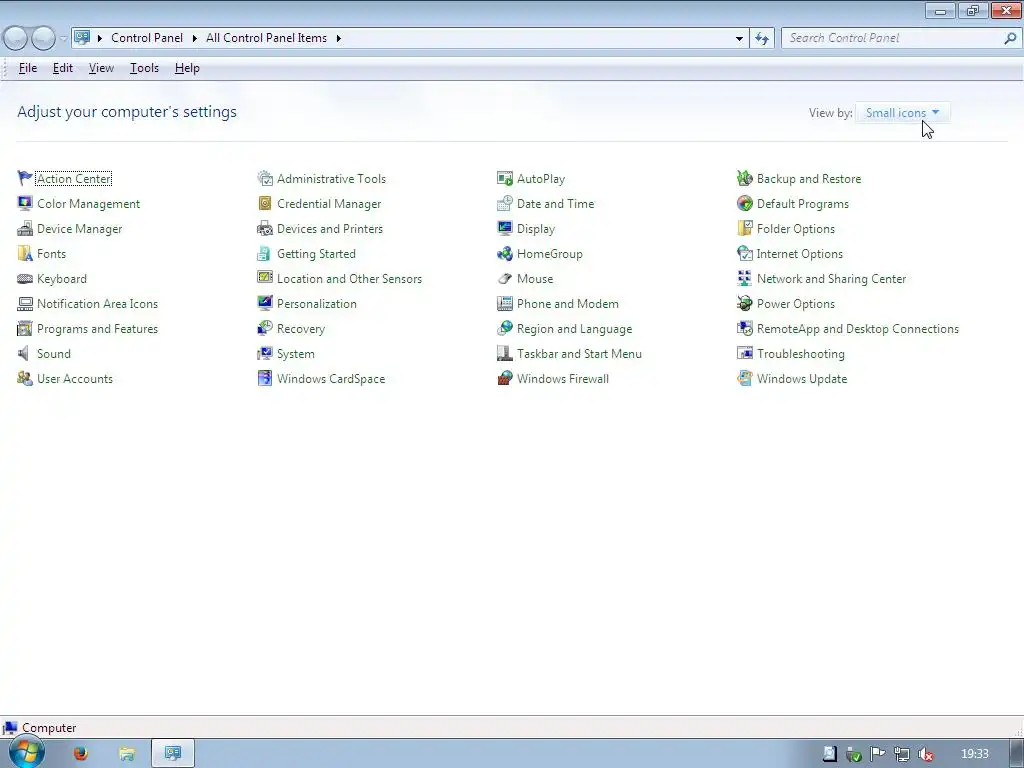This screenshot has width=1024, height=768.
Task: Open the Folder Options icon
Action: pos(744,229)
